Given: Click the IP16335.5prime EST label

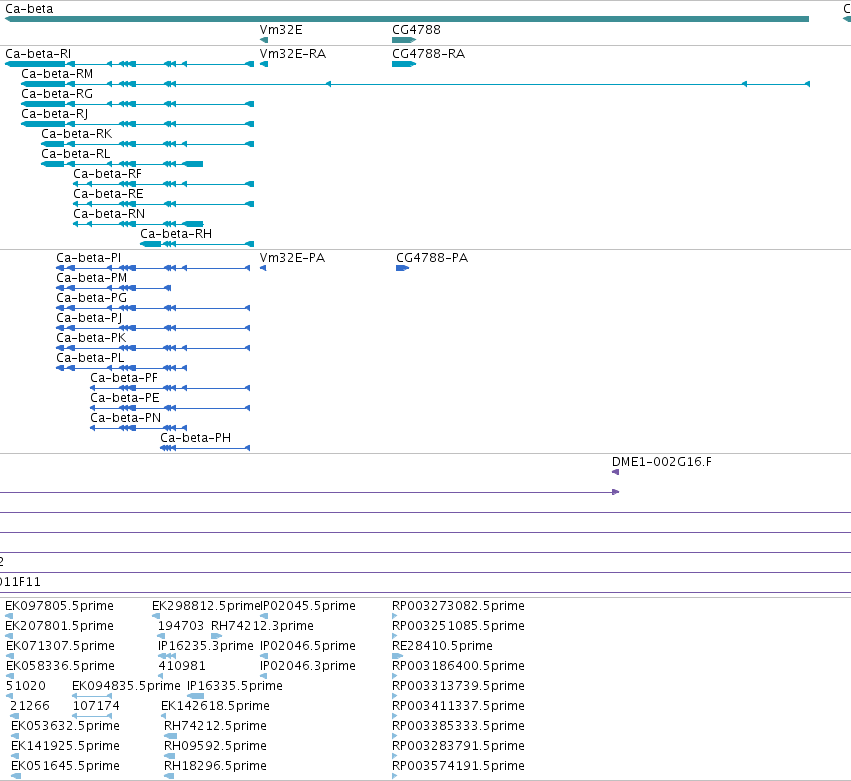Looking at the screenshot, I should pos(235,686).
